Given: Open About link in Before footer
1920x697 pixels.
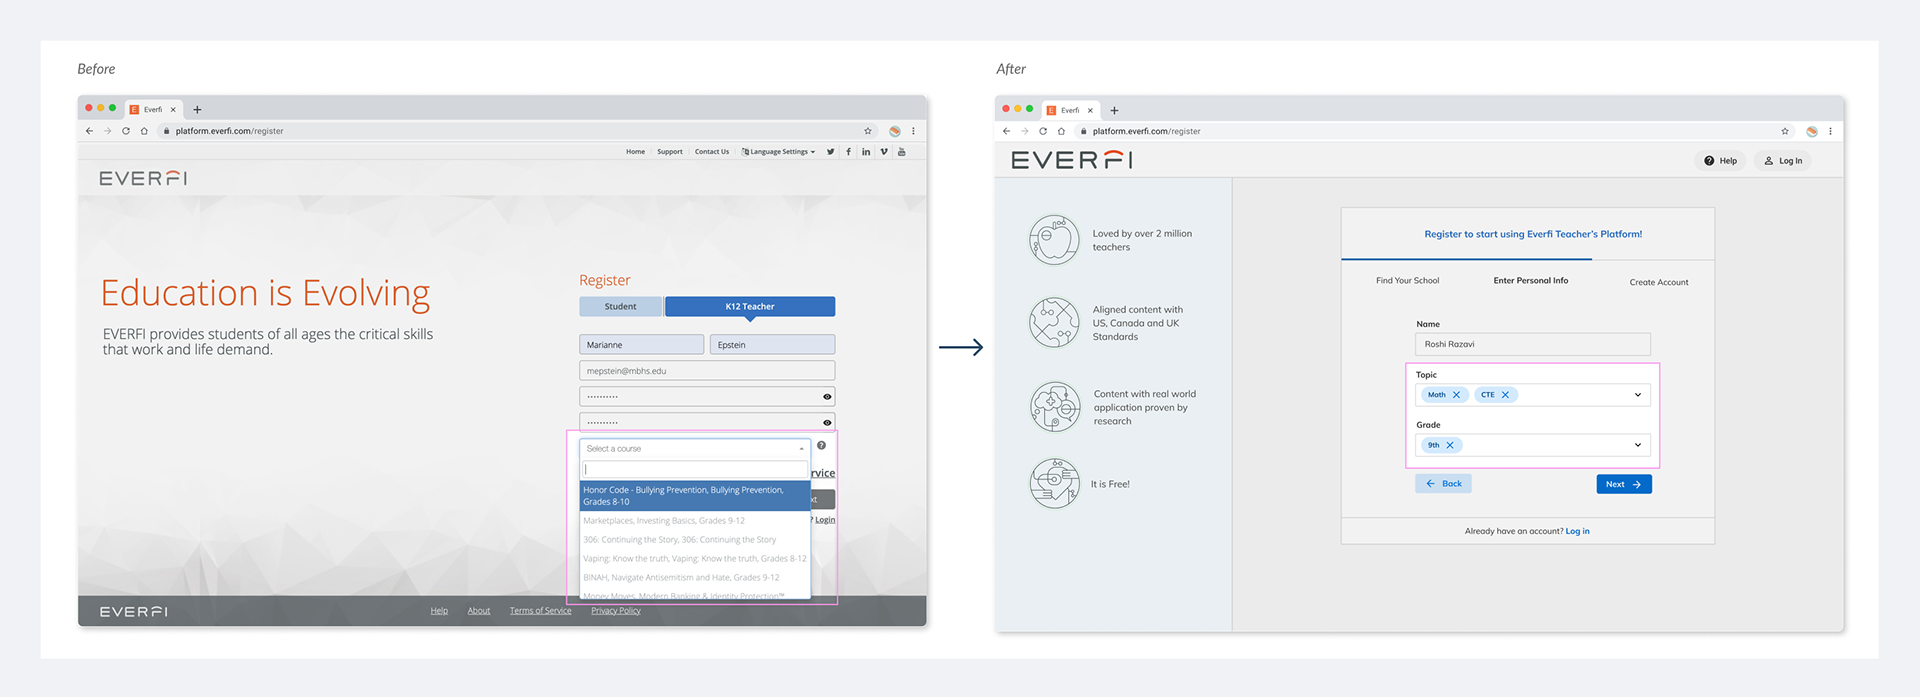Looking at the screenshot, I should point(479,611).
